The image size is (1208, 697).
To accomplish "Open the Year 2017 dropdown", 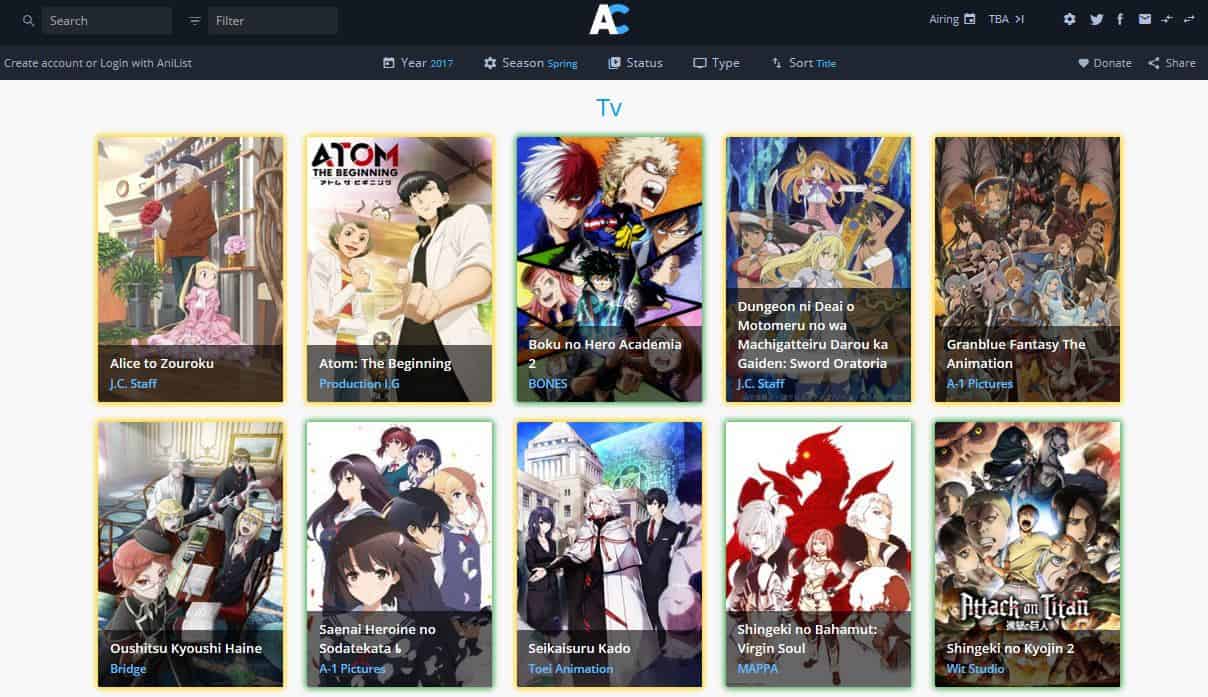I will (418, 63).
